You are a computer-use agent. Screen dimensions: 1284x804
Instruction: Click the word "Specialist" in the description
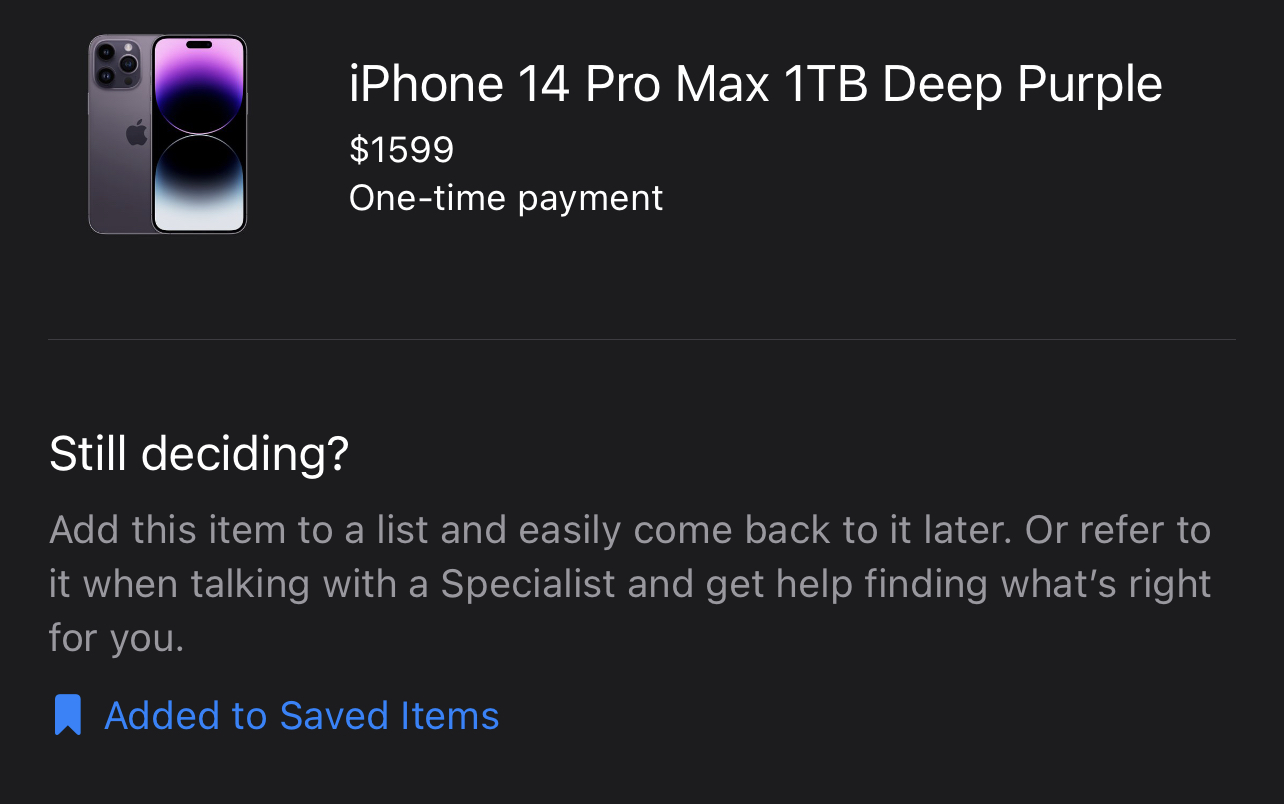528,584
